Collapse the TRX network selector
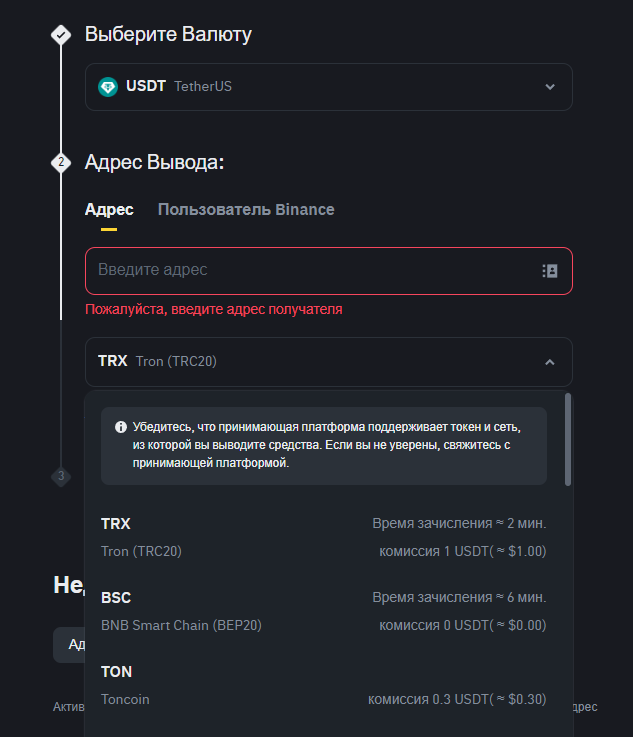Screen dimensions: 633x737 (x=328, y=361)
